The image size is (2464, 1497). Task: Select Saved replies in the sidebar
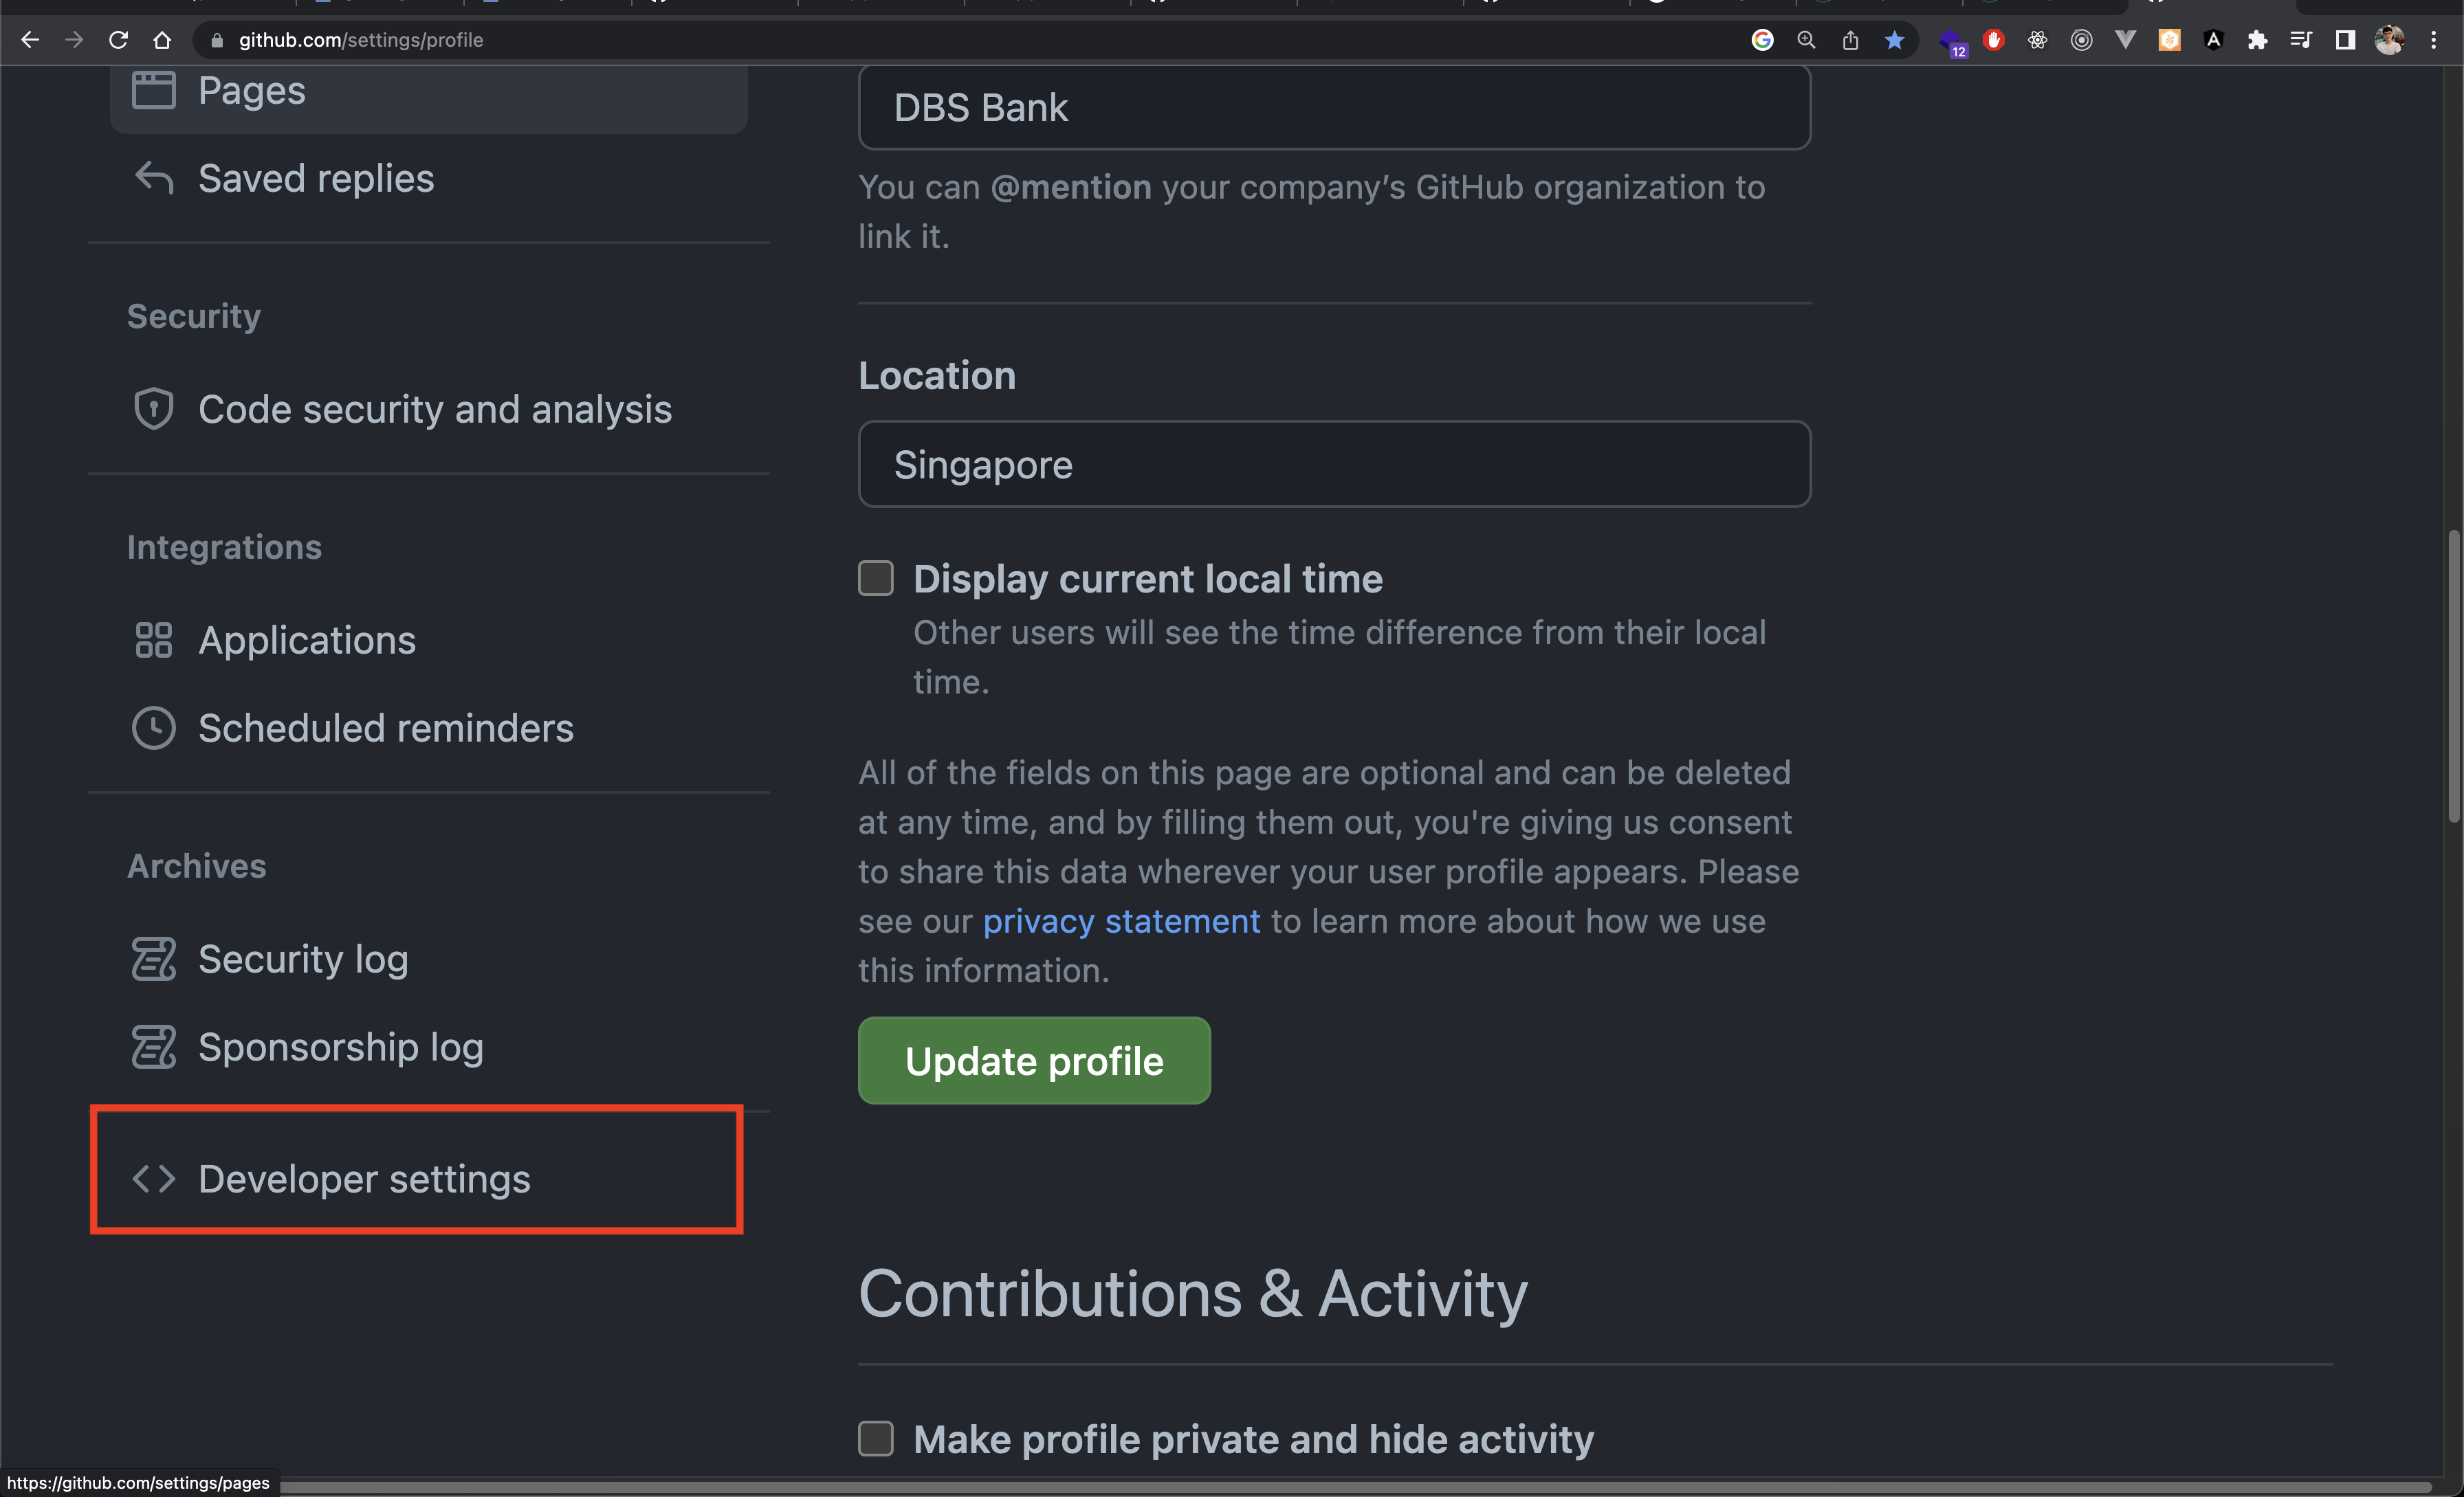pos(316,178)
